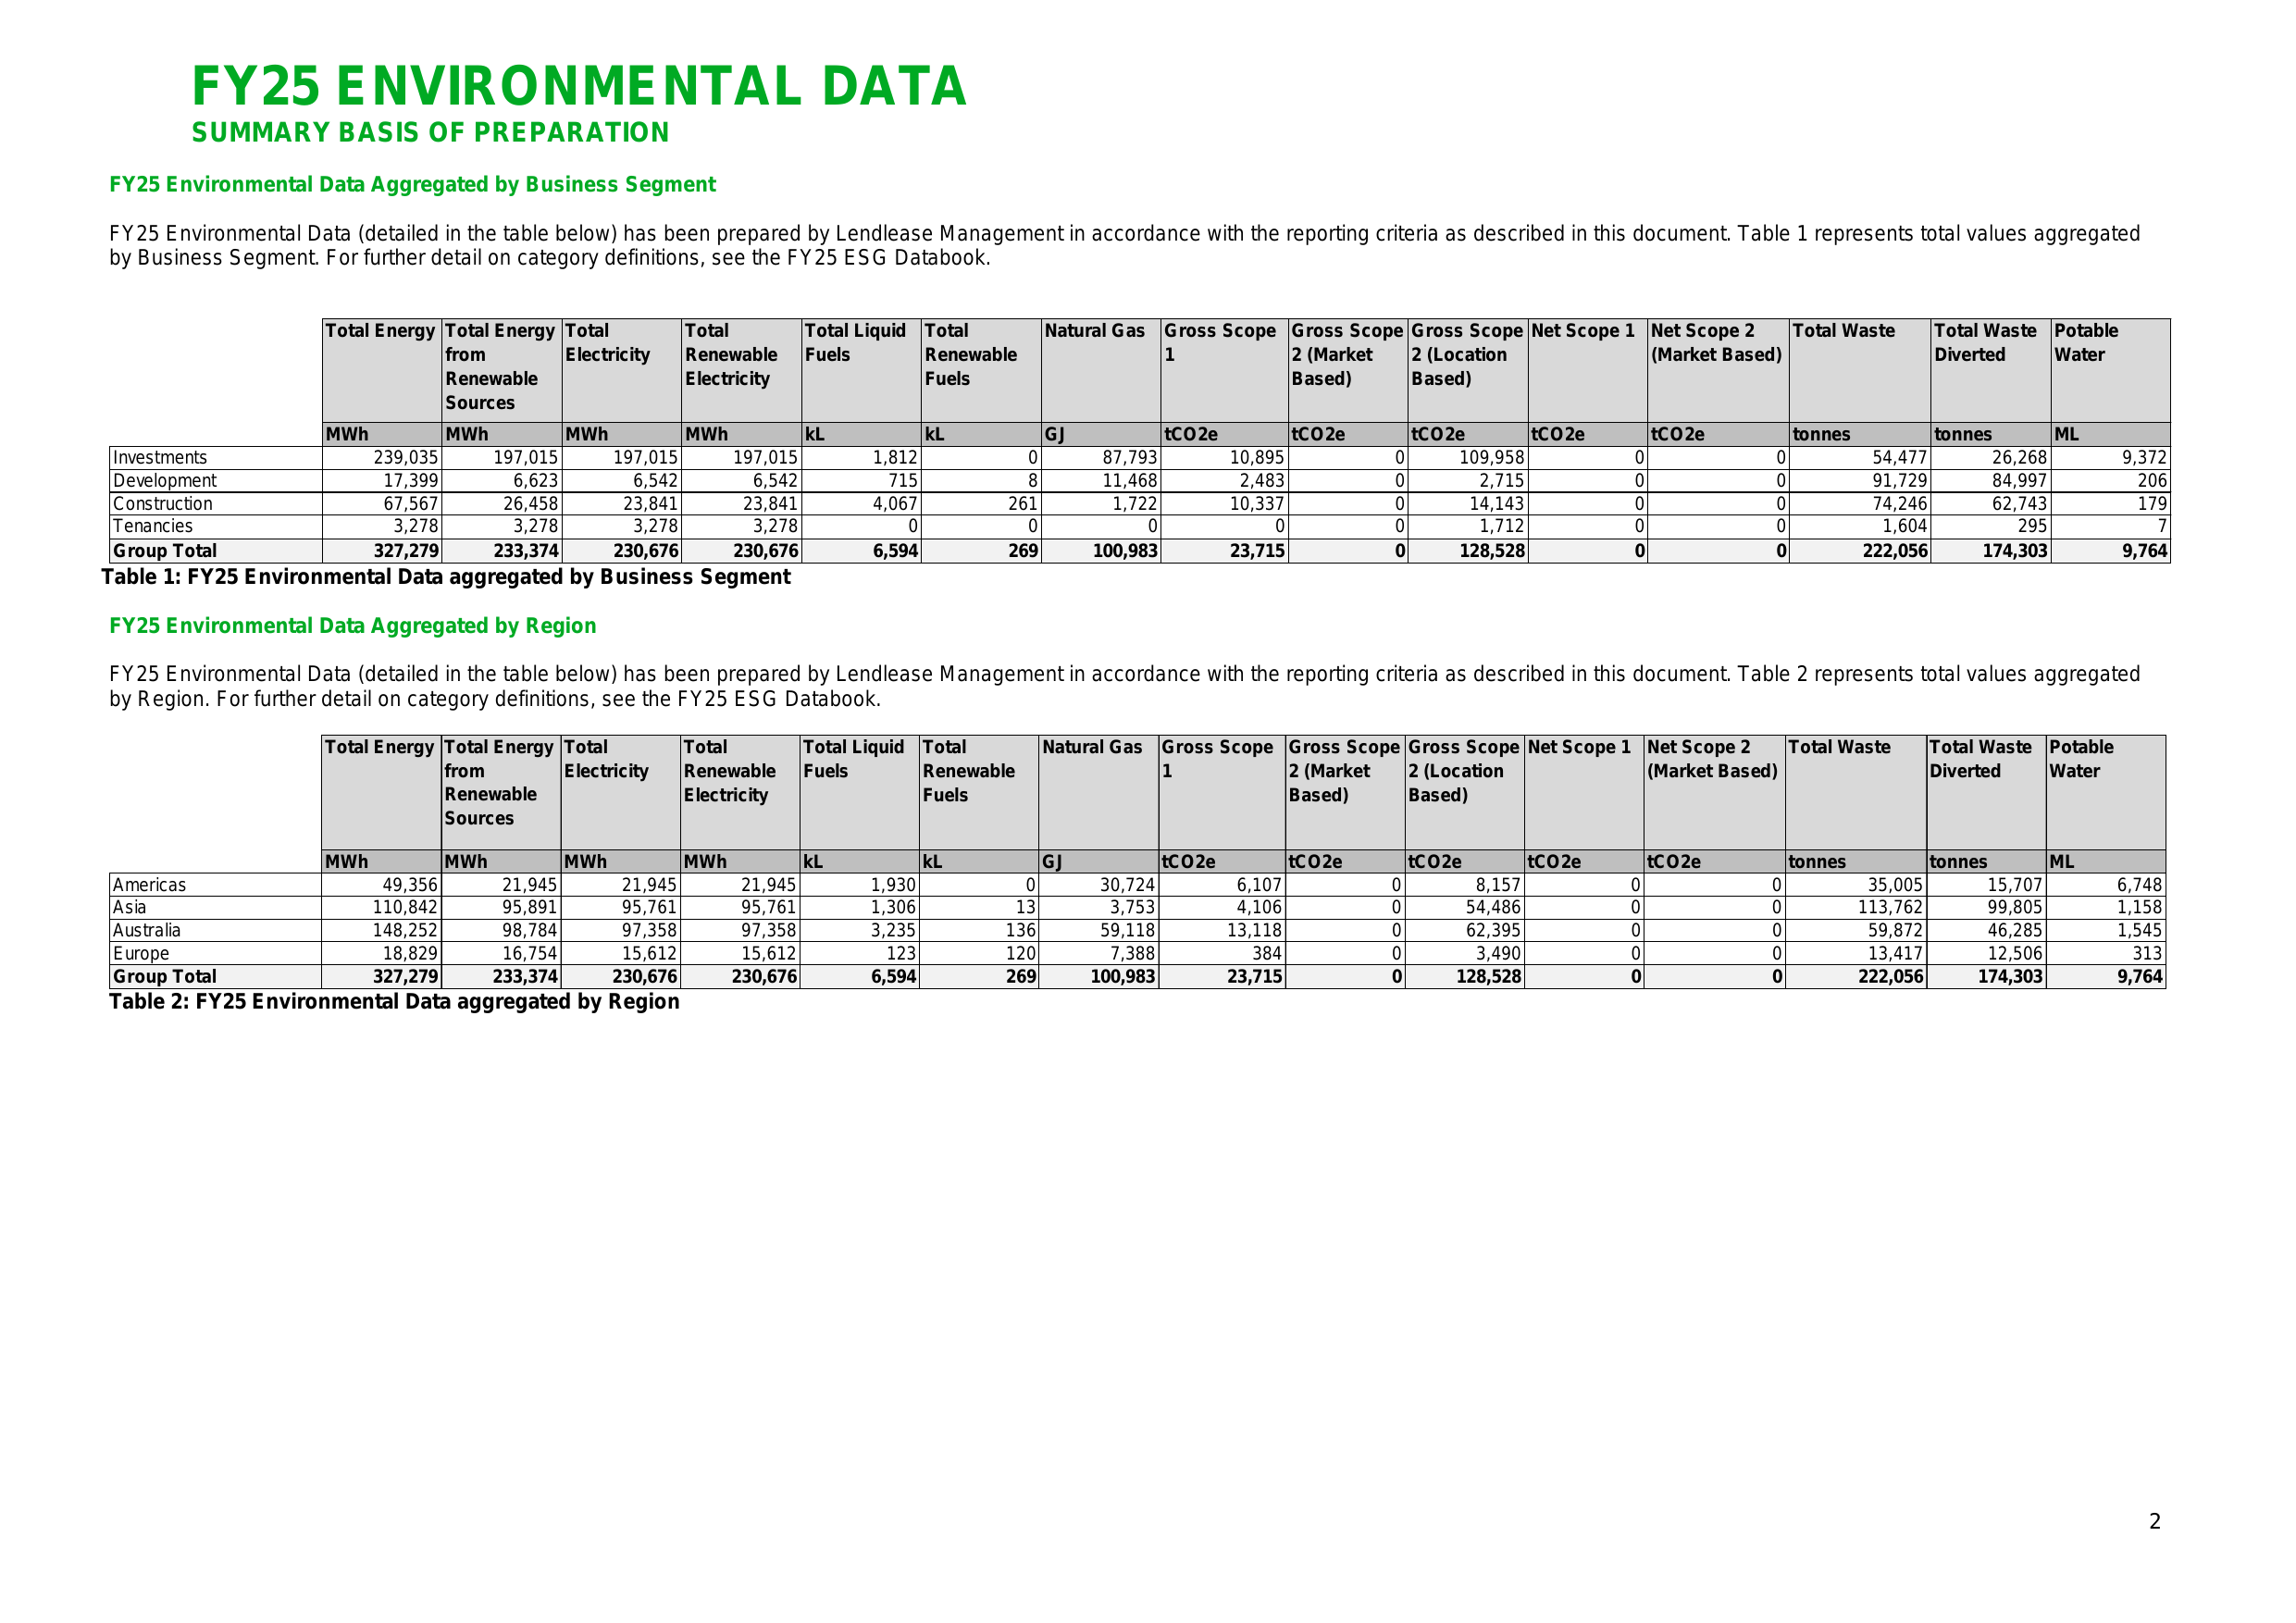This screenshot has height=1623, width=2296.
Task: Select the "Americas" row label
Action: click(x=149, y=885)
